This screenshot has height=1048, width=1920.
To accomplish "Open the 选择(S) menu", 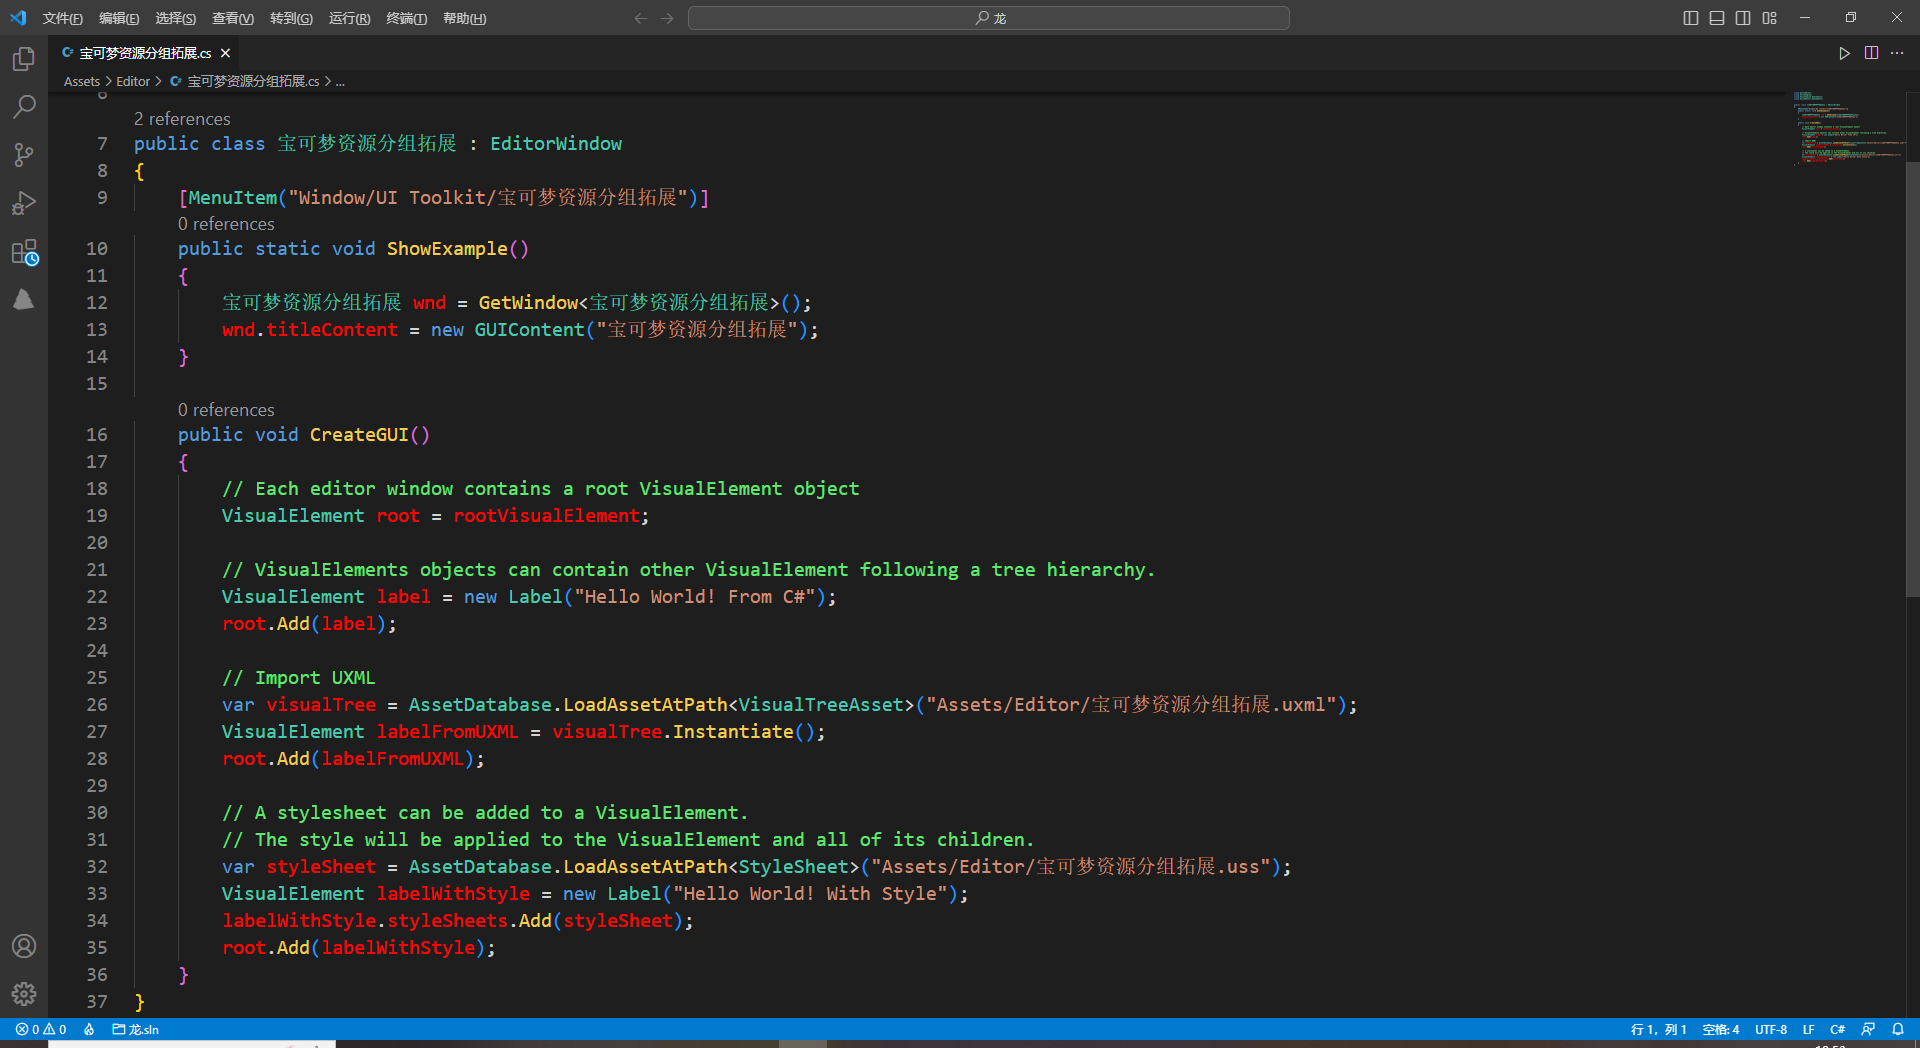I will 176,18.
